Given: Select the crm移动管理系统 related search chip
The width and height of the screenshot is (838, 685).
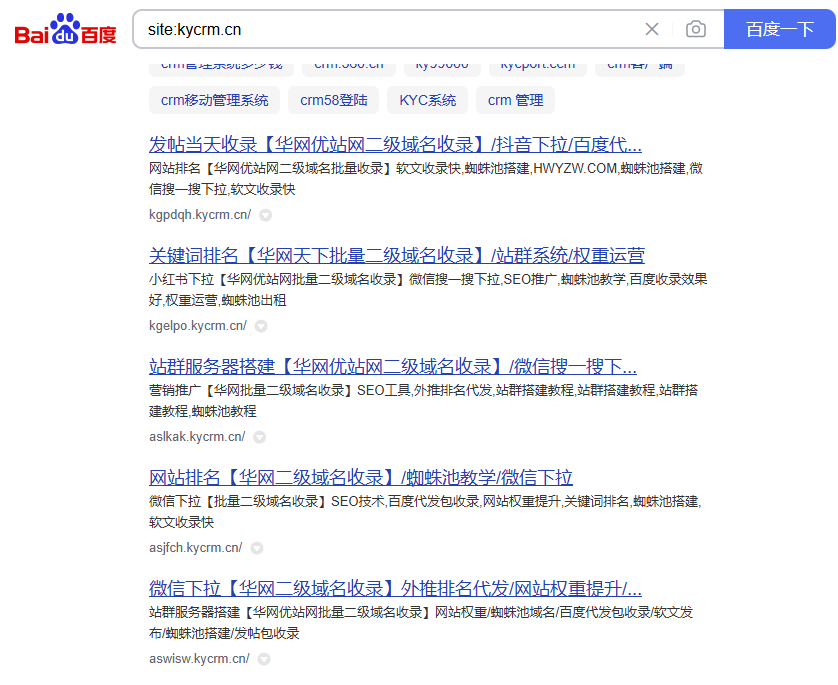Looking at the screenshot, I should click(x=214, y=100).
